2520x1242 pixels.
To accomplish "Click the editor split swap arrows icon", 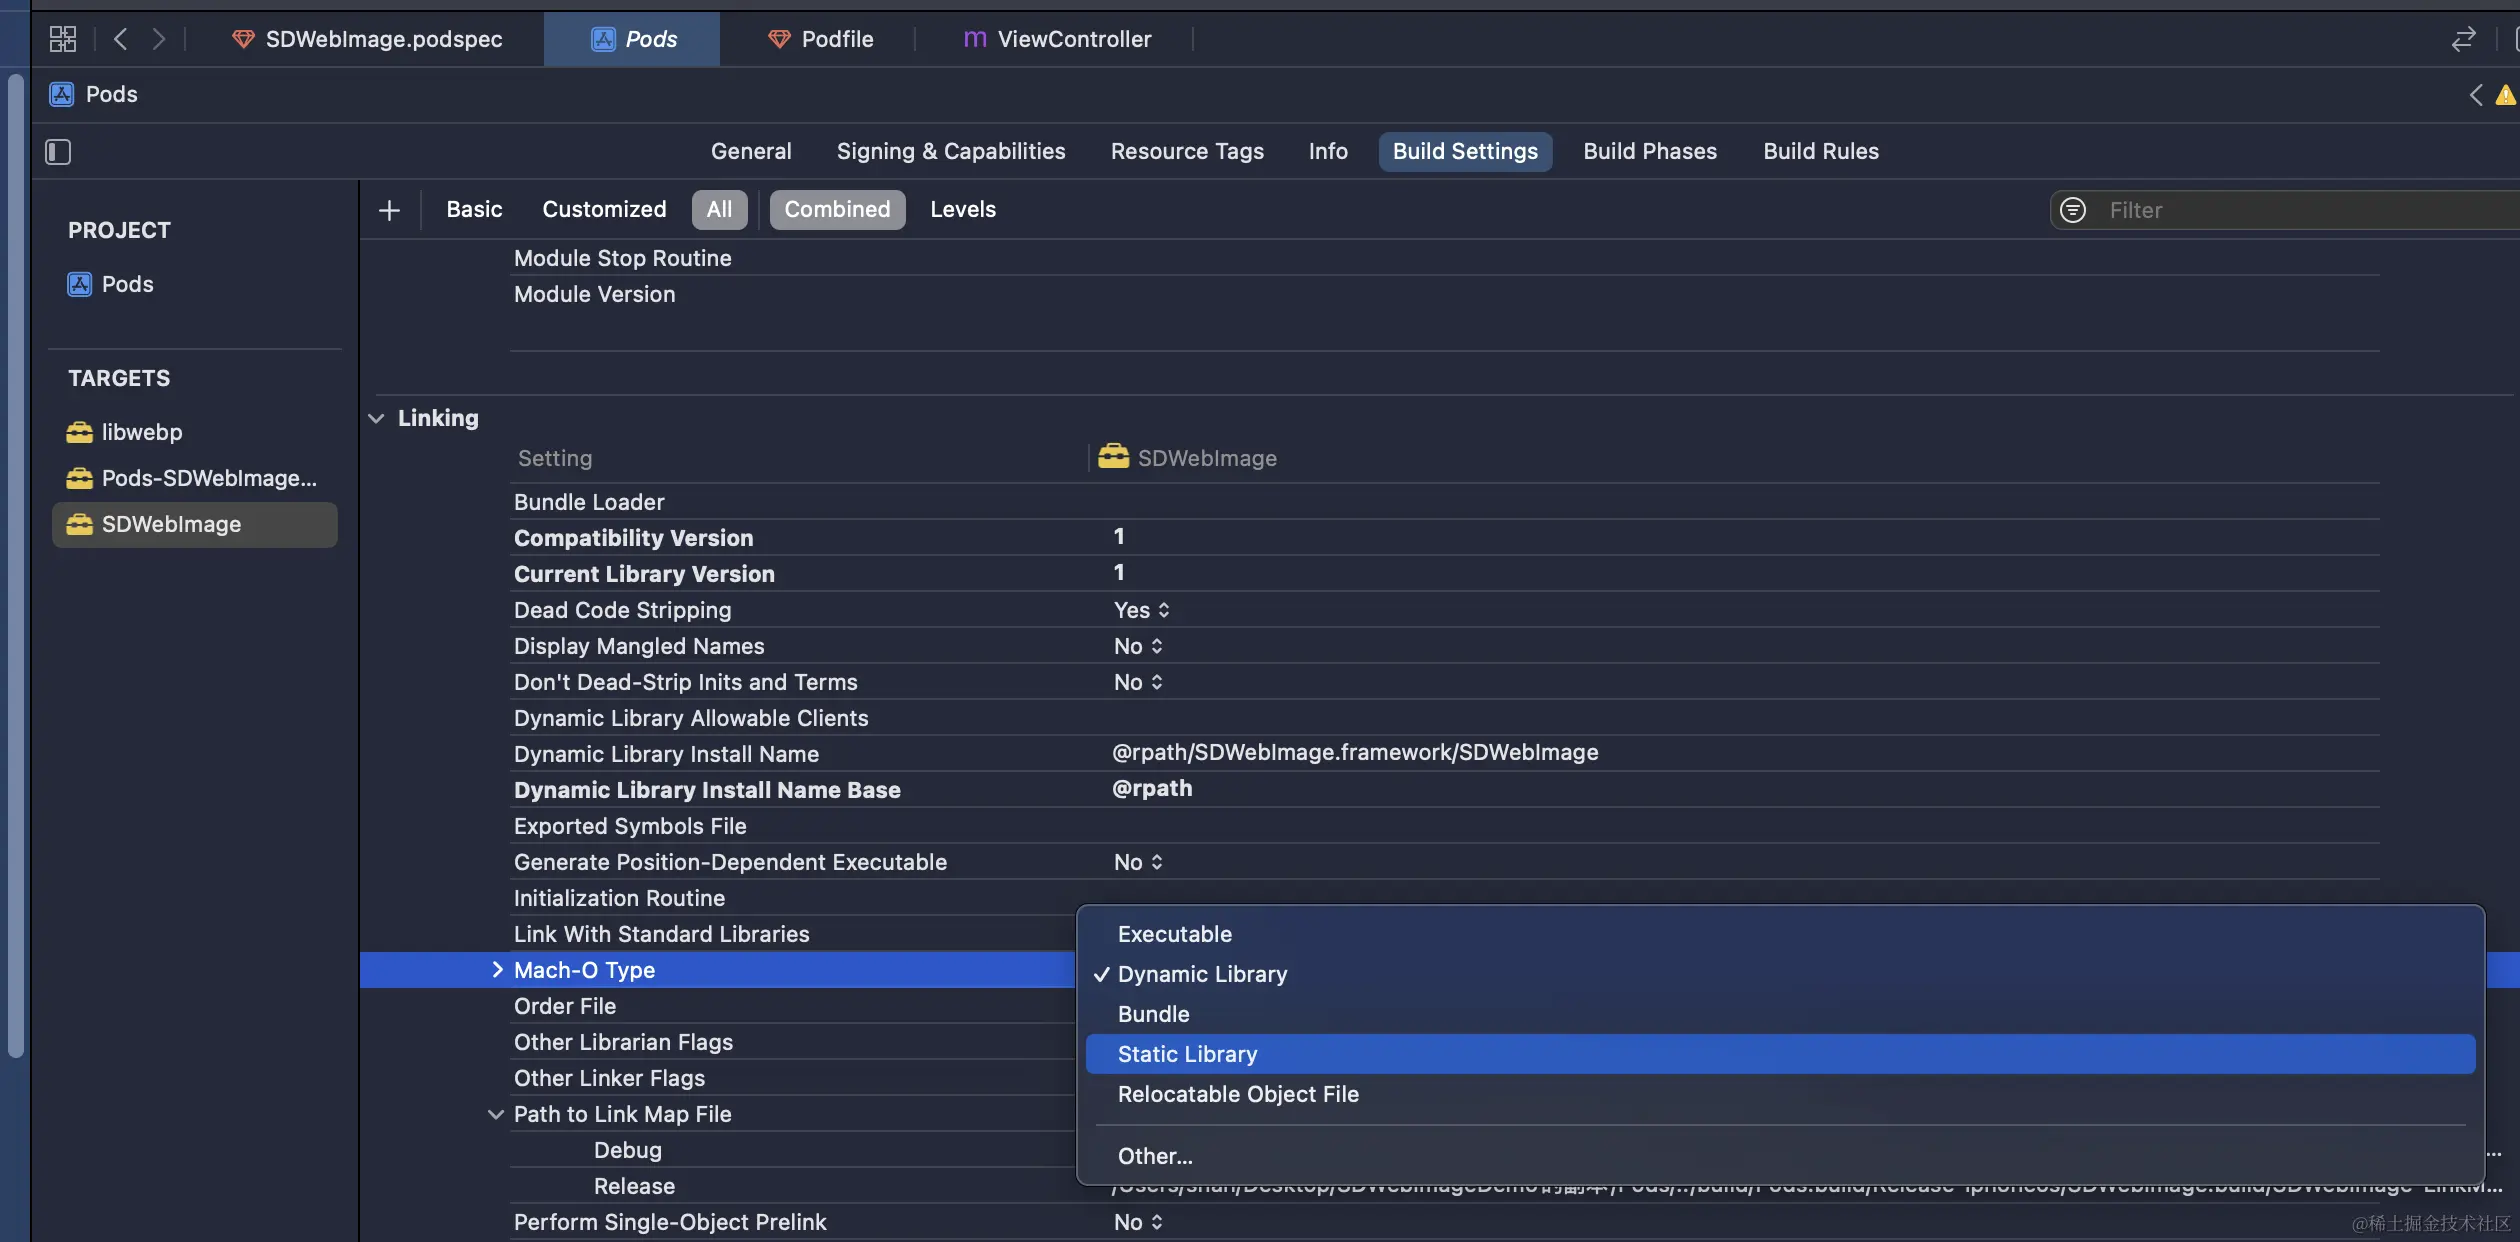I will pos(2464,39).
